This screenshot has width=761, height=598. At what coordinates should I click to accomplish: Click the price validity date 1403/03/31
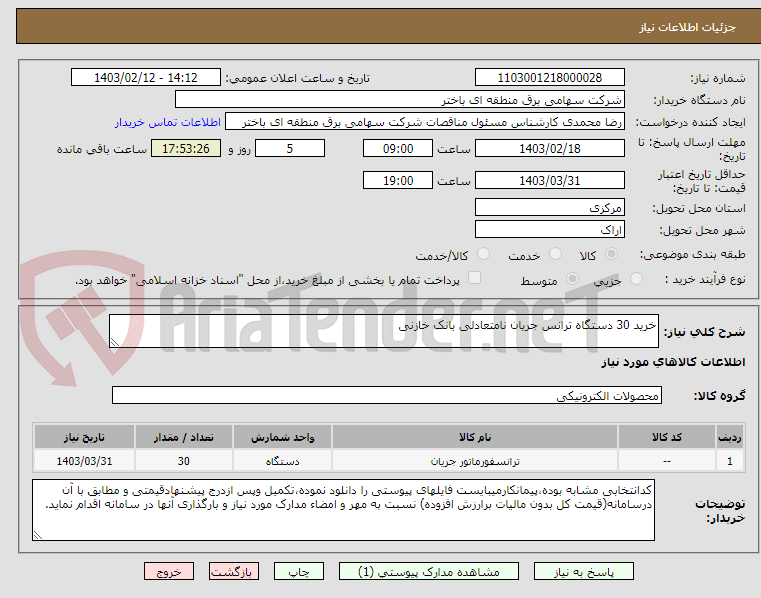coord(549,181)
